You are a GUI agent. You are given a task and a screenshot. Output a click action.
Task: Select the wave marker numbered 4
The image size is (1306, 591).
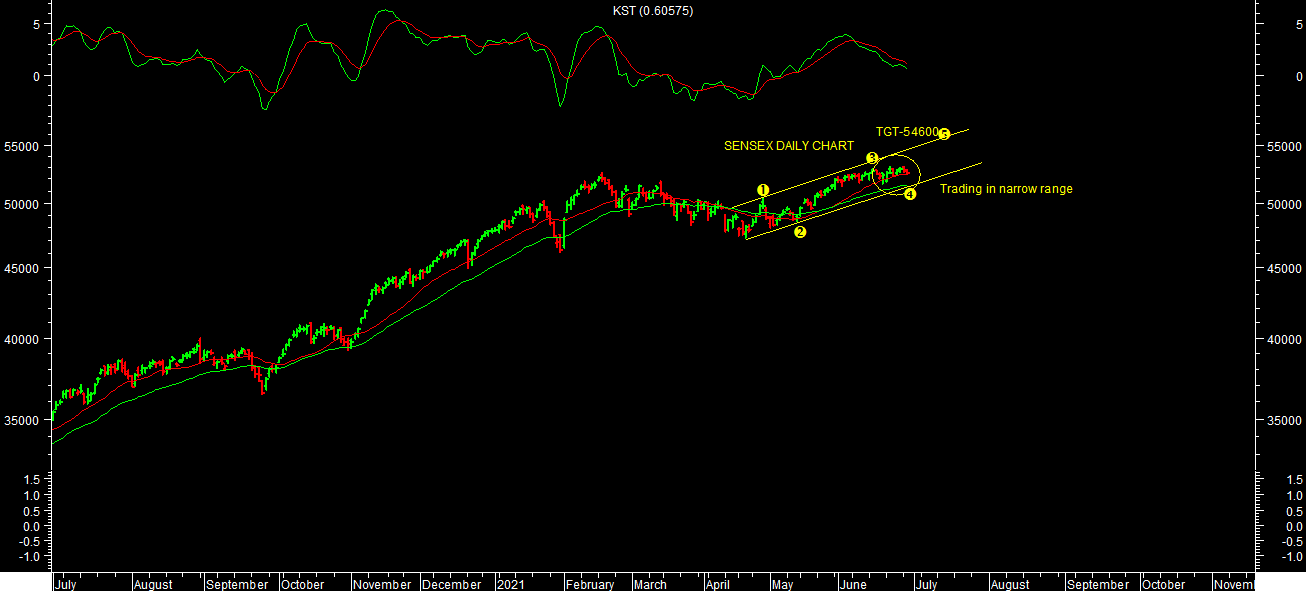click(x=910, y=194)
